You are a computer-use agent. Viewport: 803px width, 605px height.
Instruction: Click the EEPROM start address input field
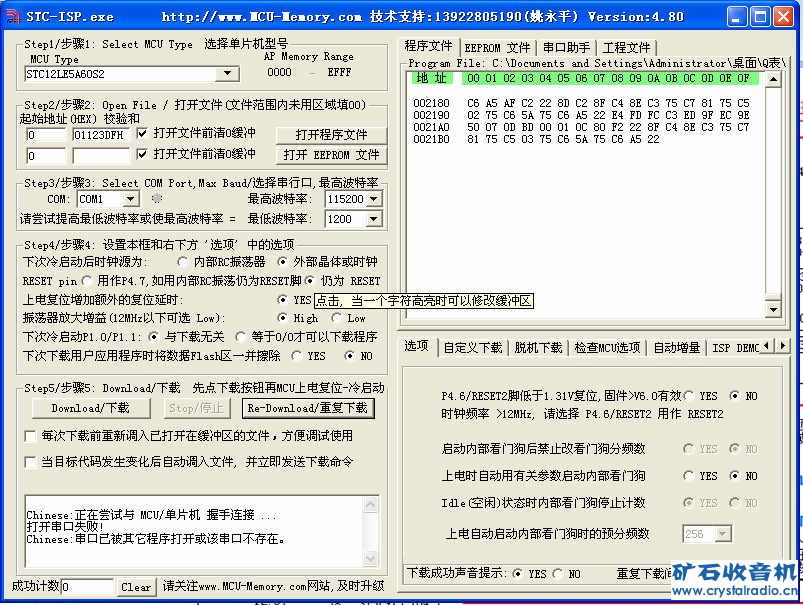(46, 156)
